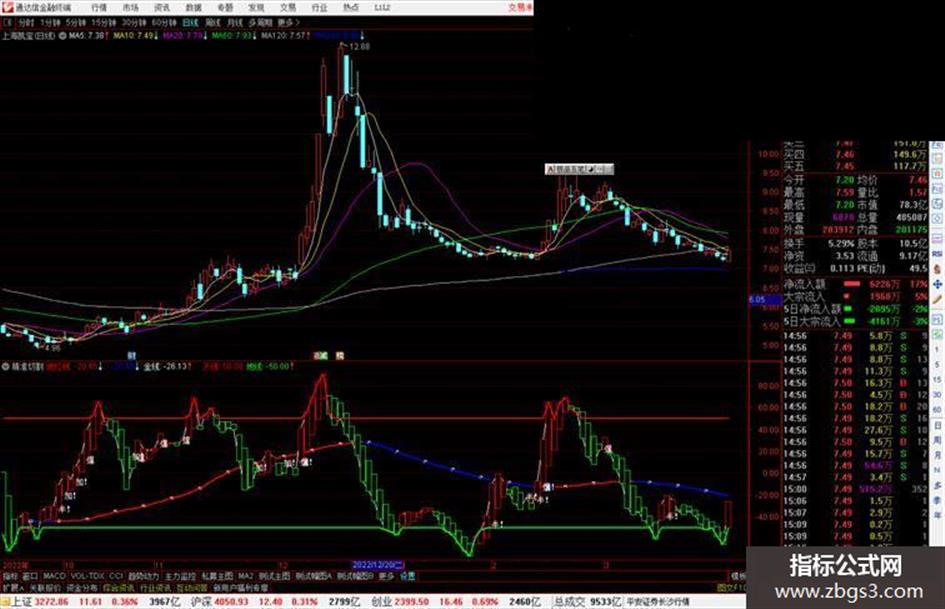Open the 行业 menu
Screen dimensions: 945x609
point(319,7)
